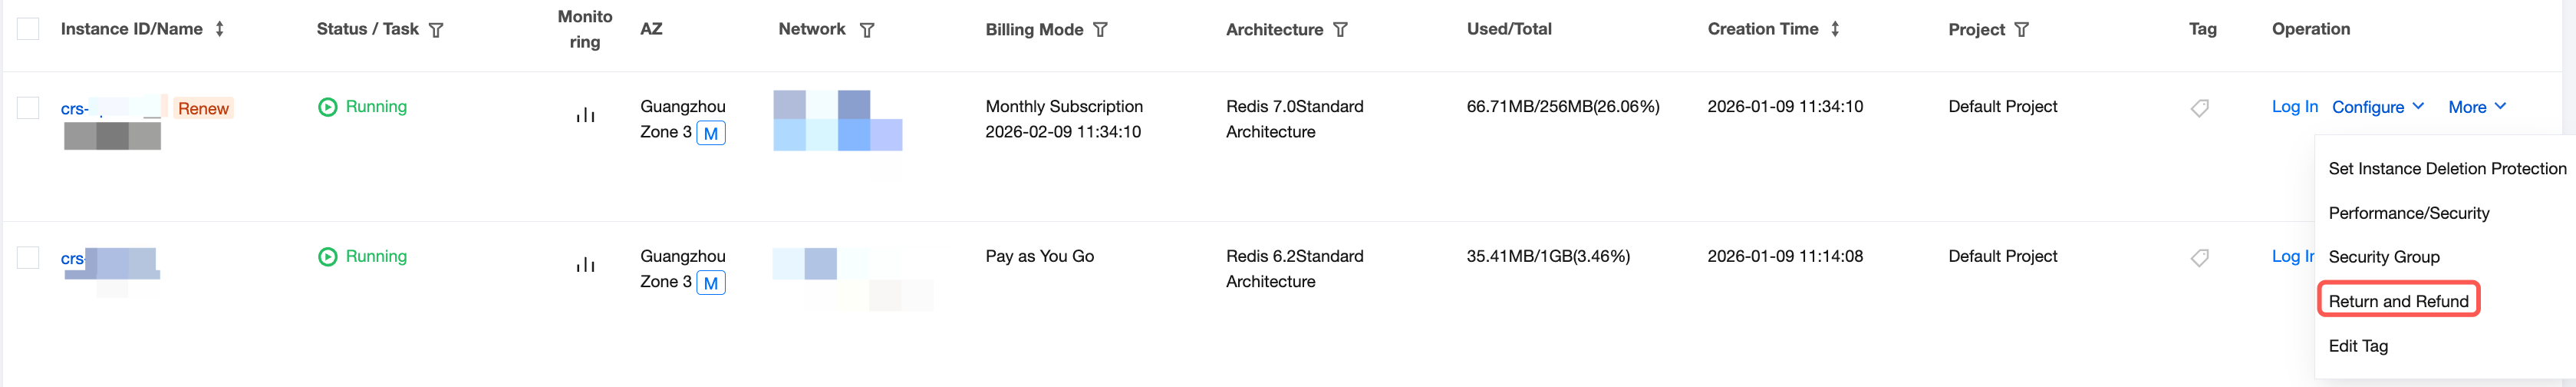Click Renew on the first instance
Screen dimensions: 2576x387
(203, 109)
